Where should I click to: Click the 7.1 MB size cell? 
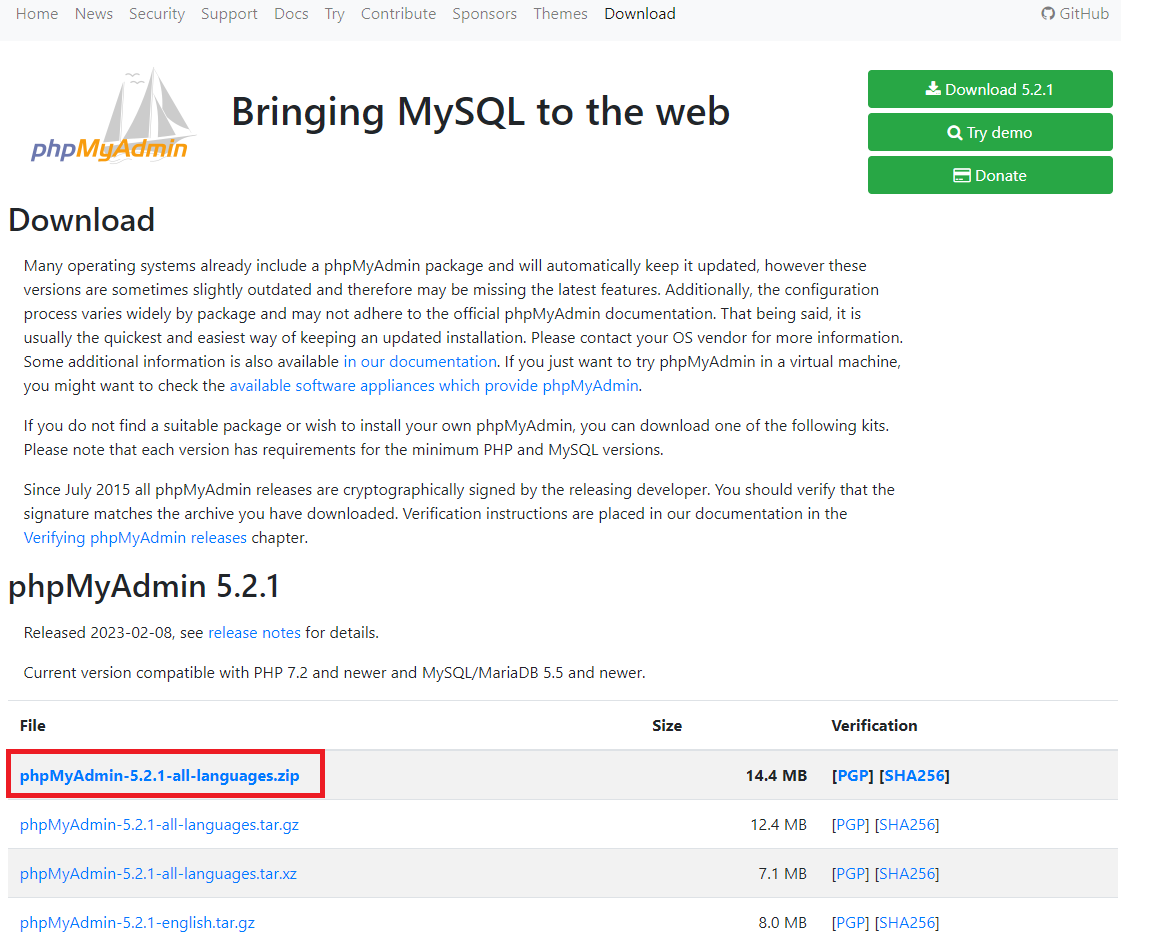pos(782,873)
